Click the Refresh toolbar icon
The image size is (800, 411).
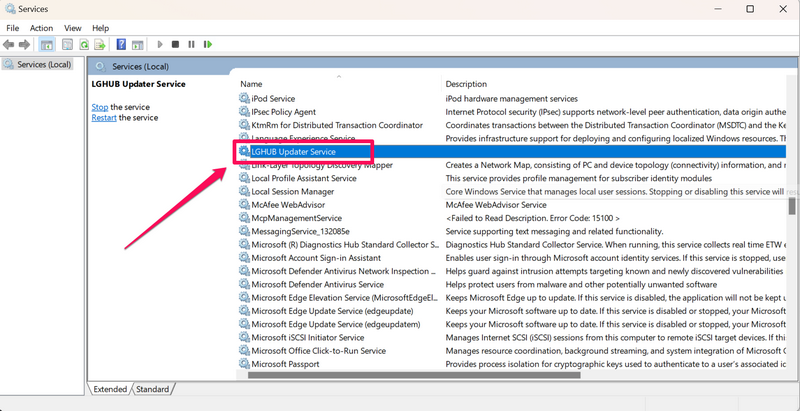[x=84, y=44]
